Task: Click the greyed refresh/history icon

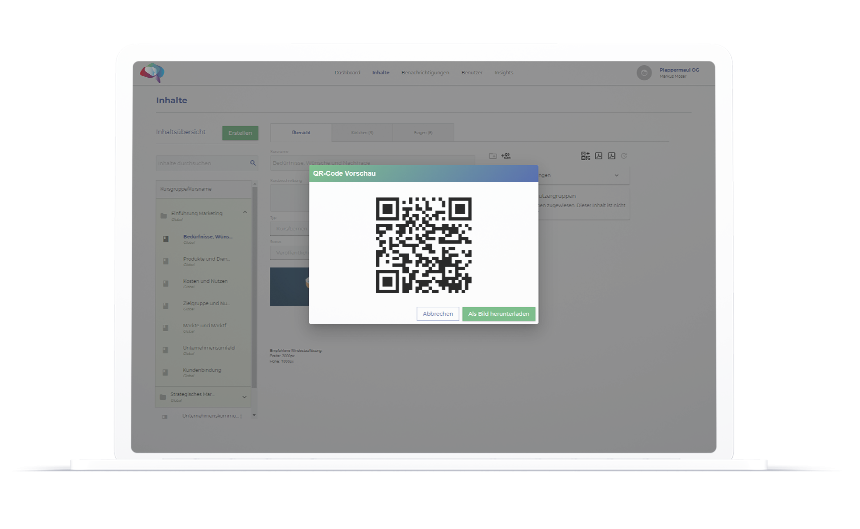Action: (624, 156)
